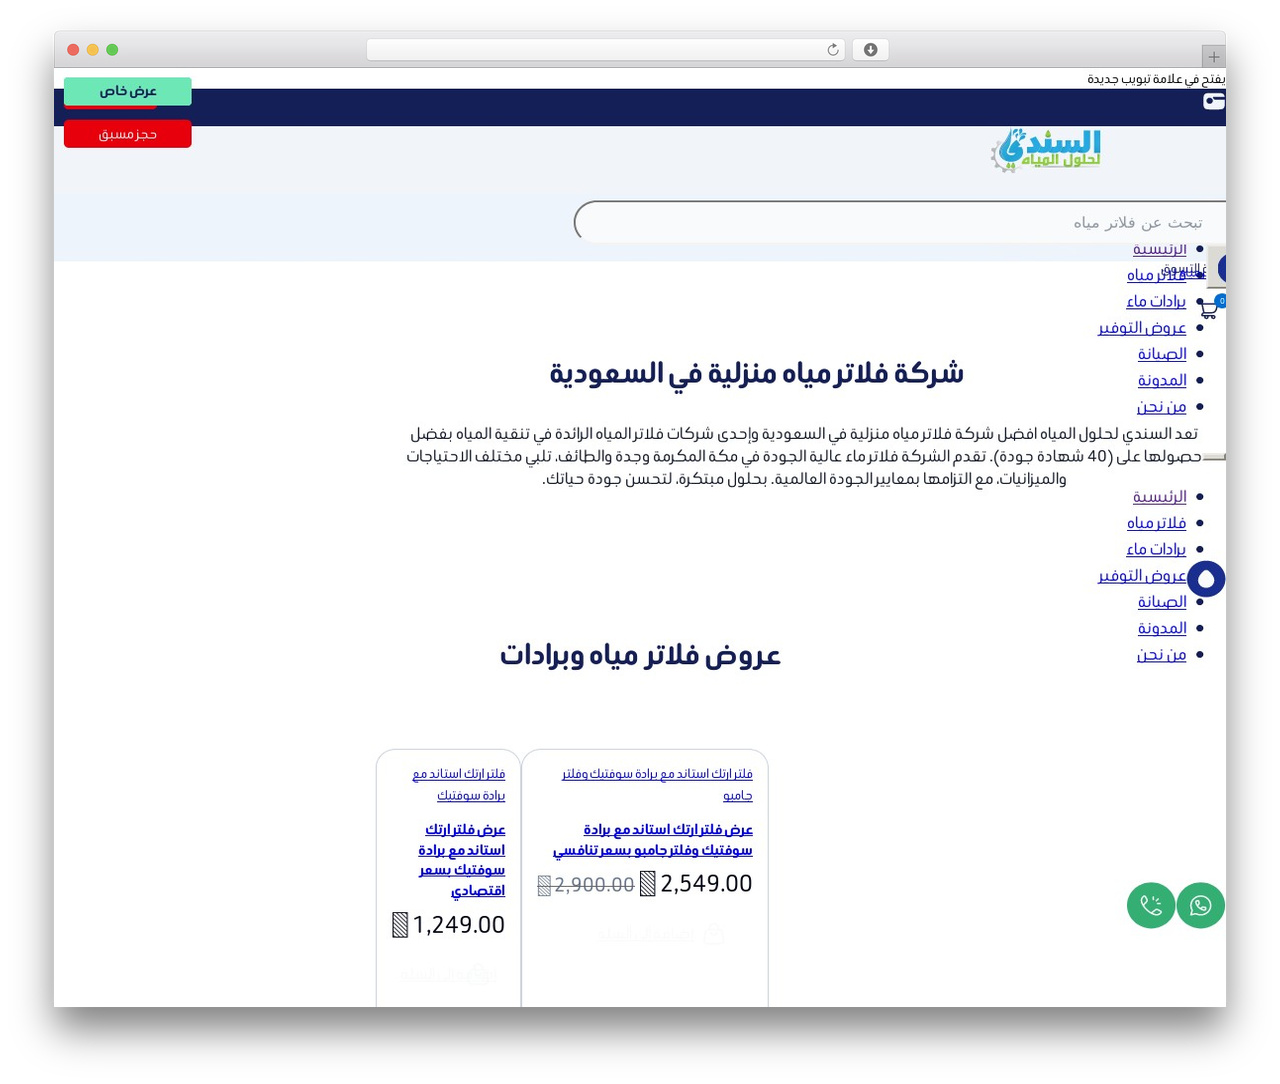Open برادات ماء in the lower menu list
Image resolution: width=1280 pixels, height=1084 pixels.
point(1156,549)
